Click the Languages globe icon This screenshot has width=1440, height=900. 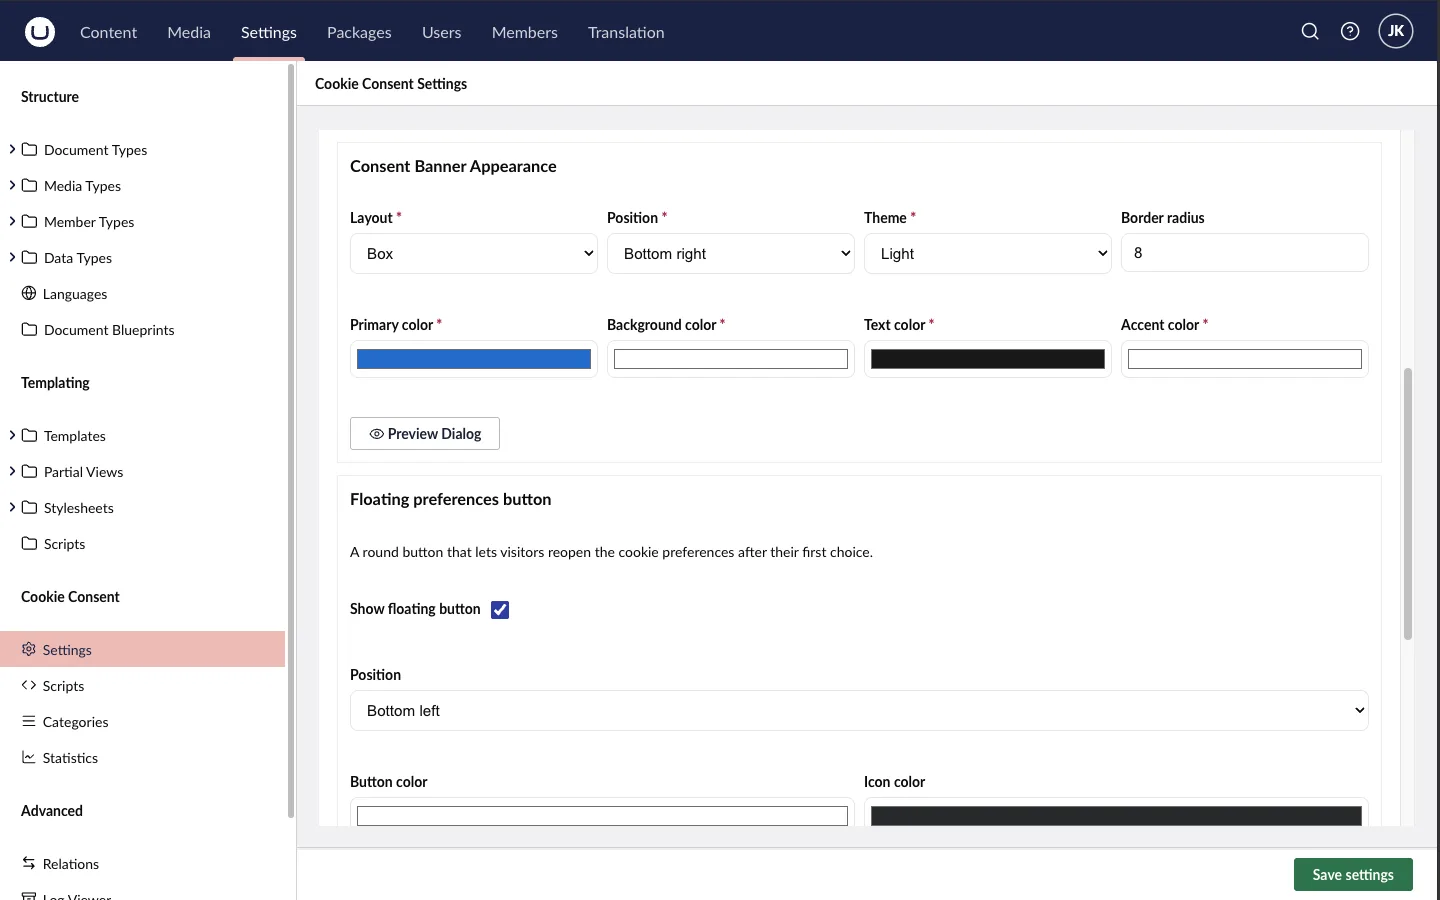click(29, 293)
